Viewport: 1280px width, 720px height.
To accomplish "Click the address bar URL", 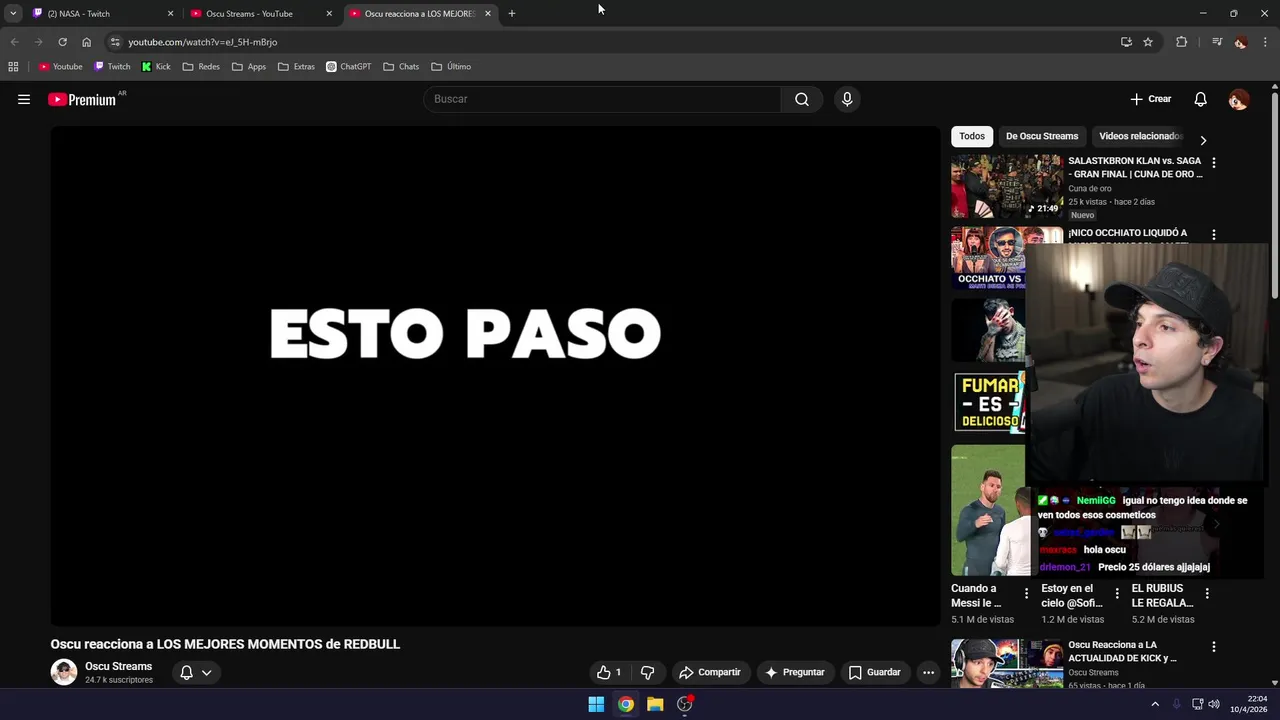I will (x=203, y=42).
